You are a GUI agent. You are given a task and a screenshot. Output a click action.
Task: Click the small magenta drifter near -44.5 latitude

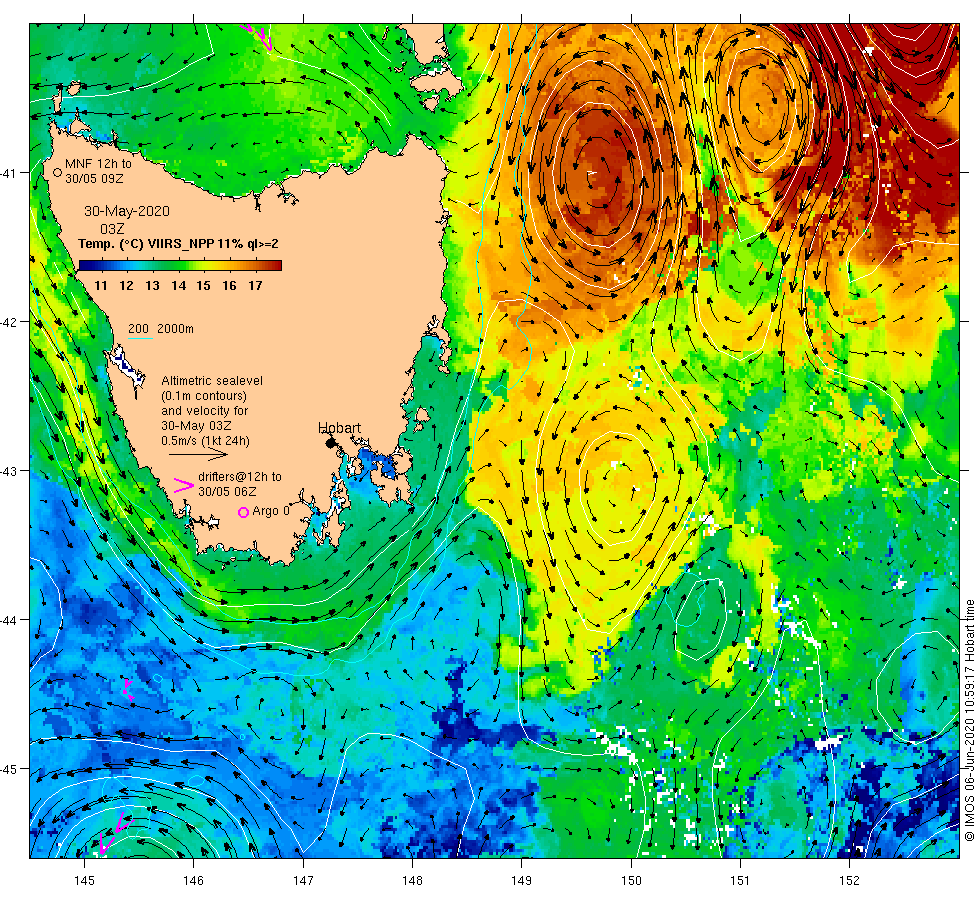pos(128,689)
